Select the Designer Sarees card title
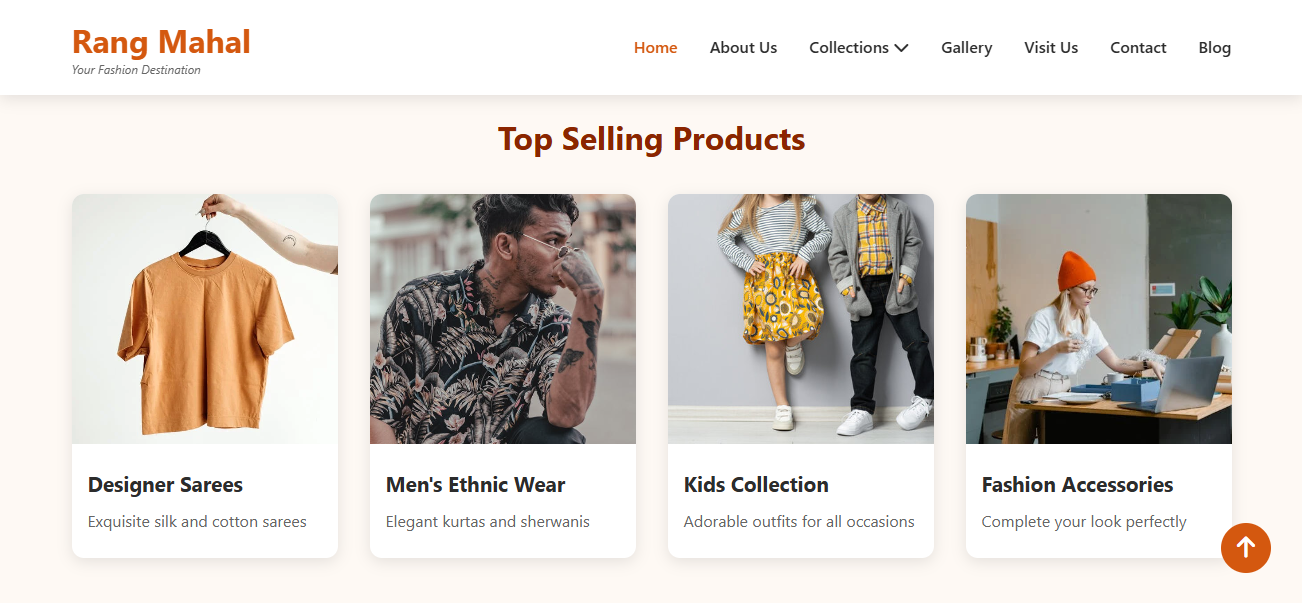Screen dimensions: 1302x603 (x=165, y=485)
